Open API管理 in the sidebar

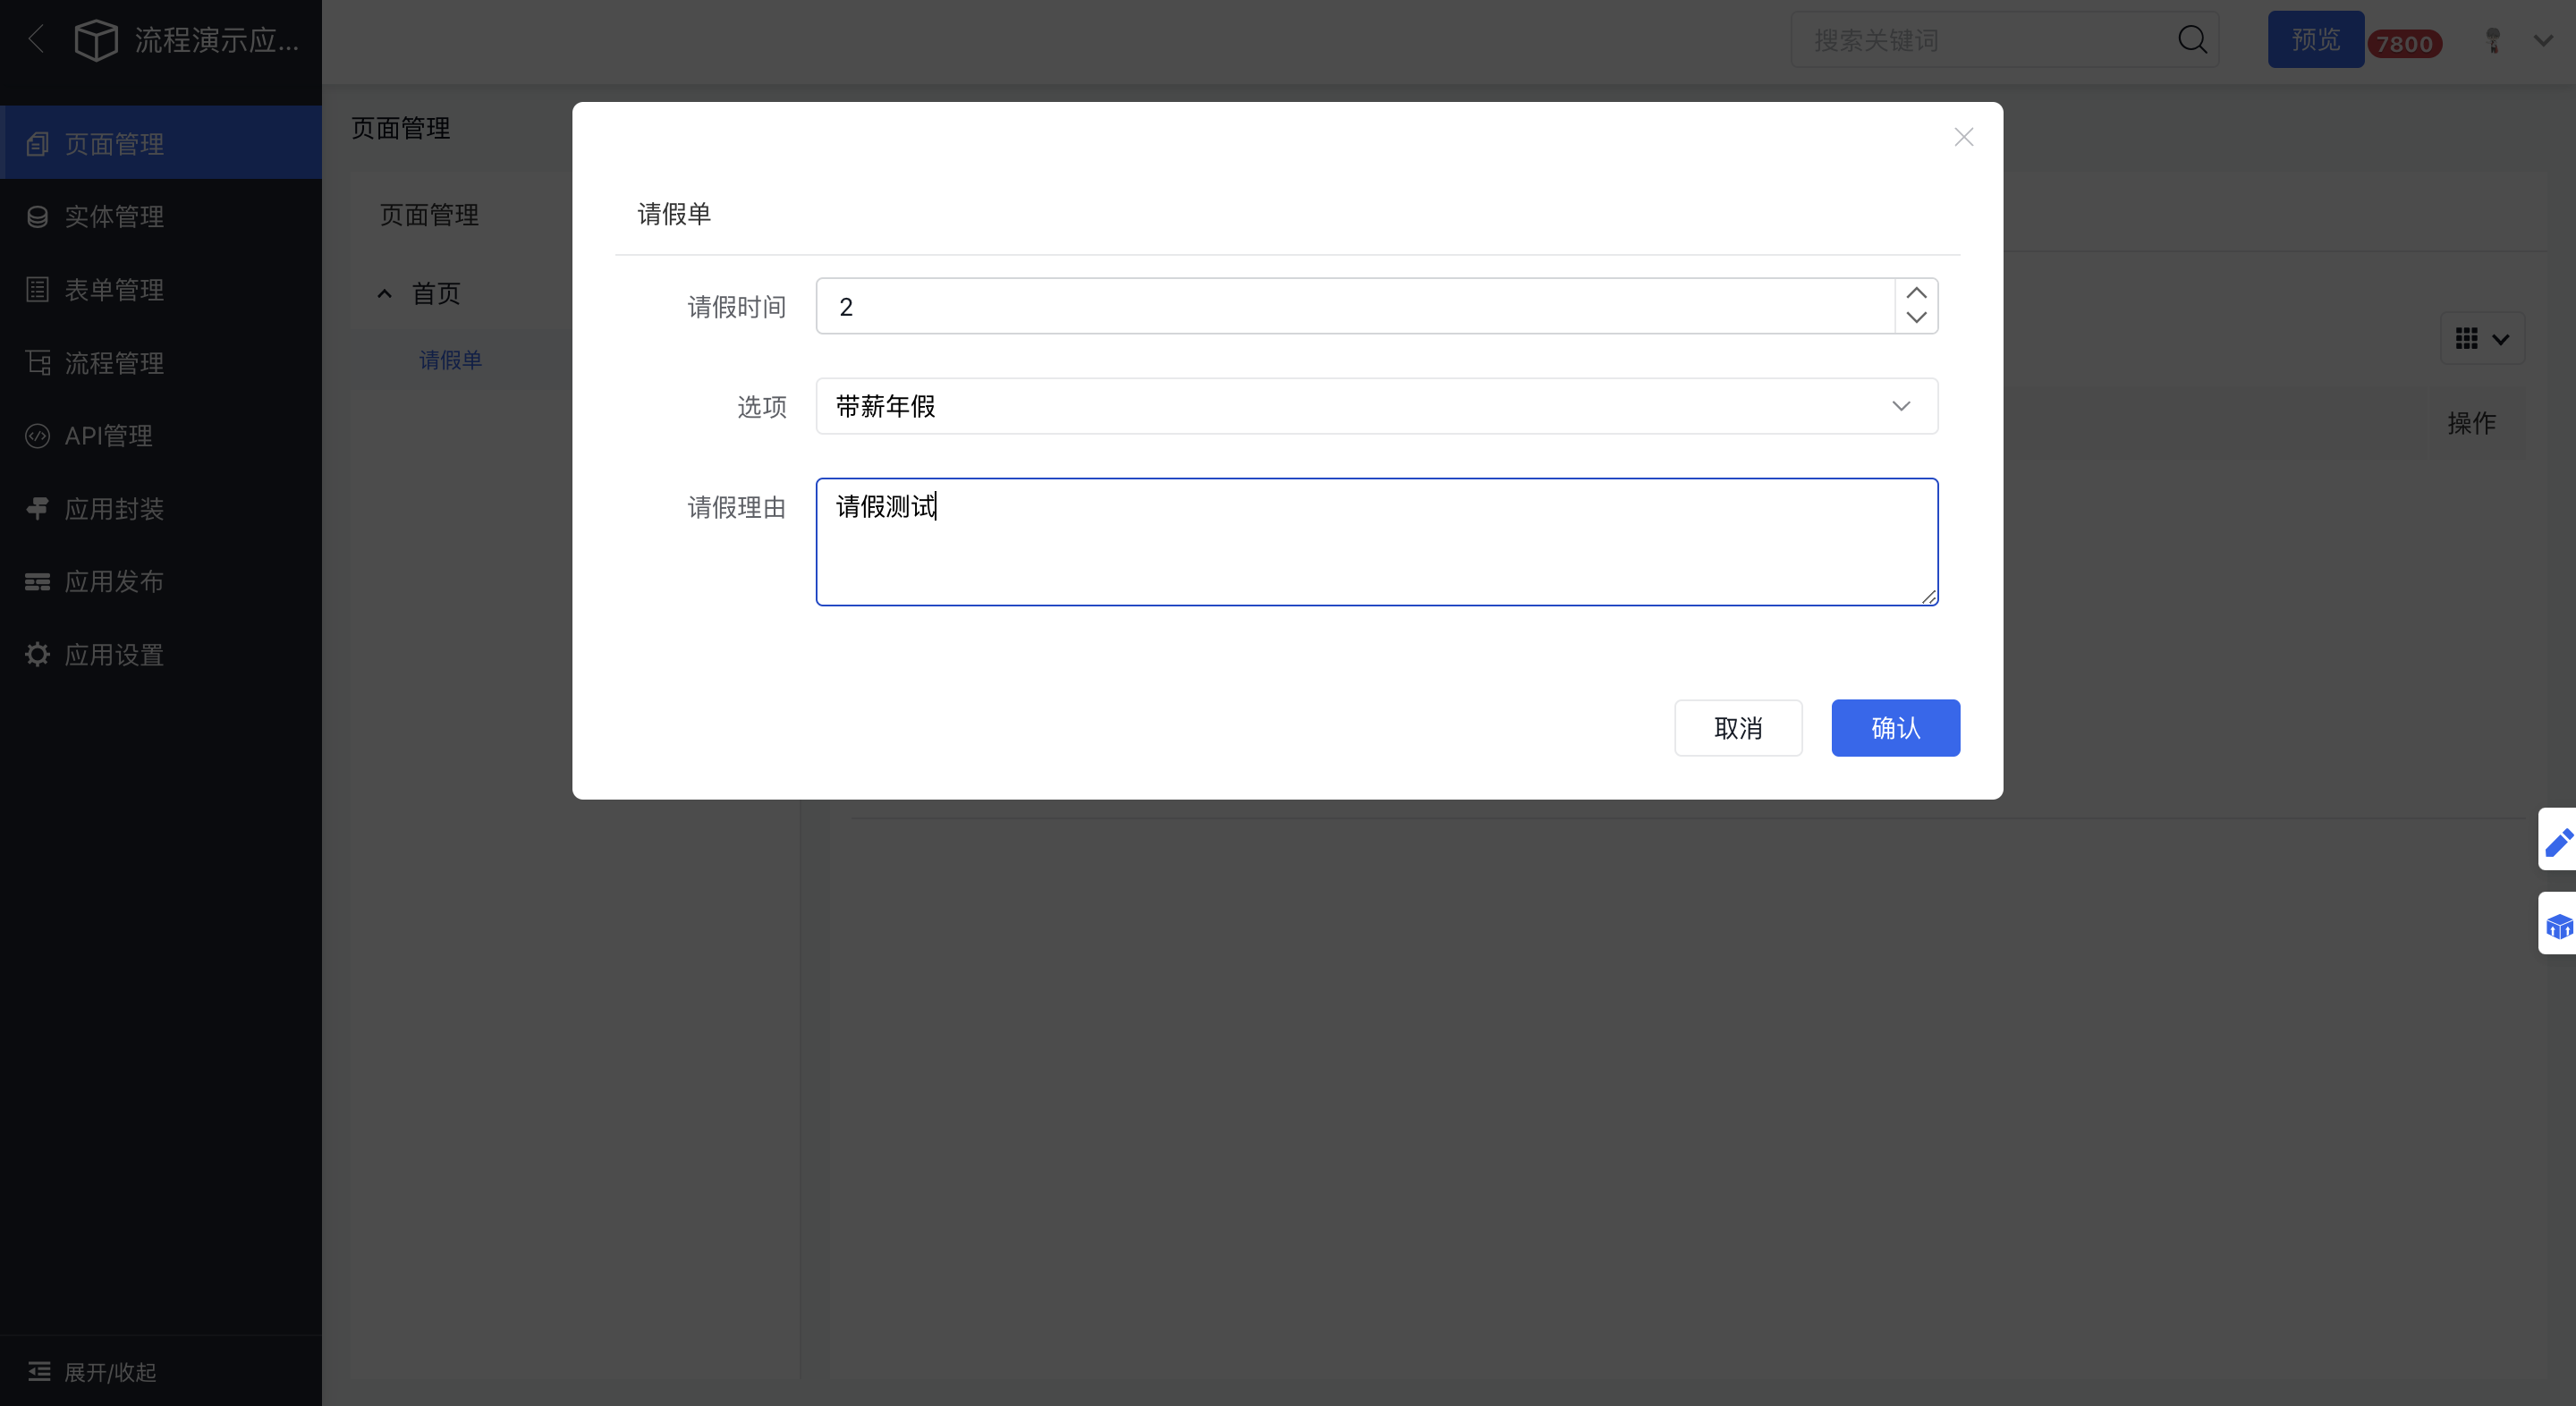click(x=161, y=435)
